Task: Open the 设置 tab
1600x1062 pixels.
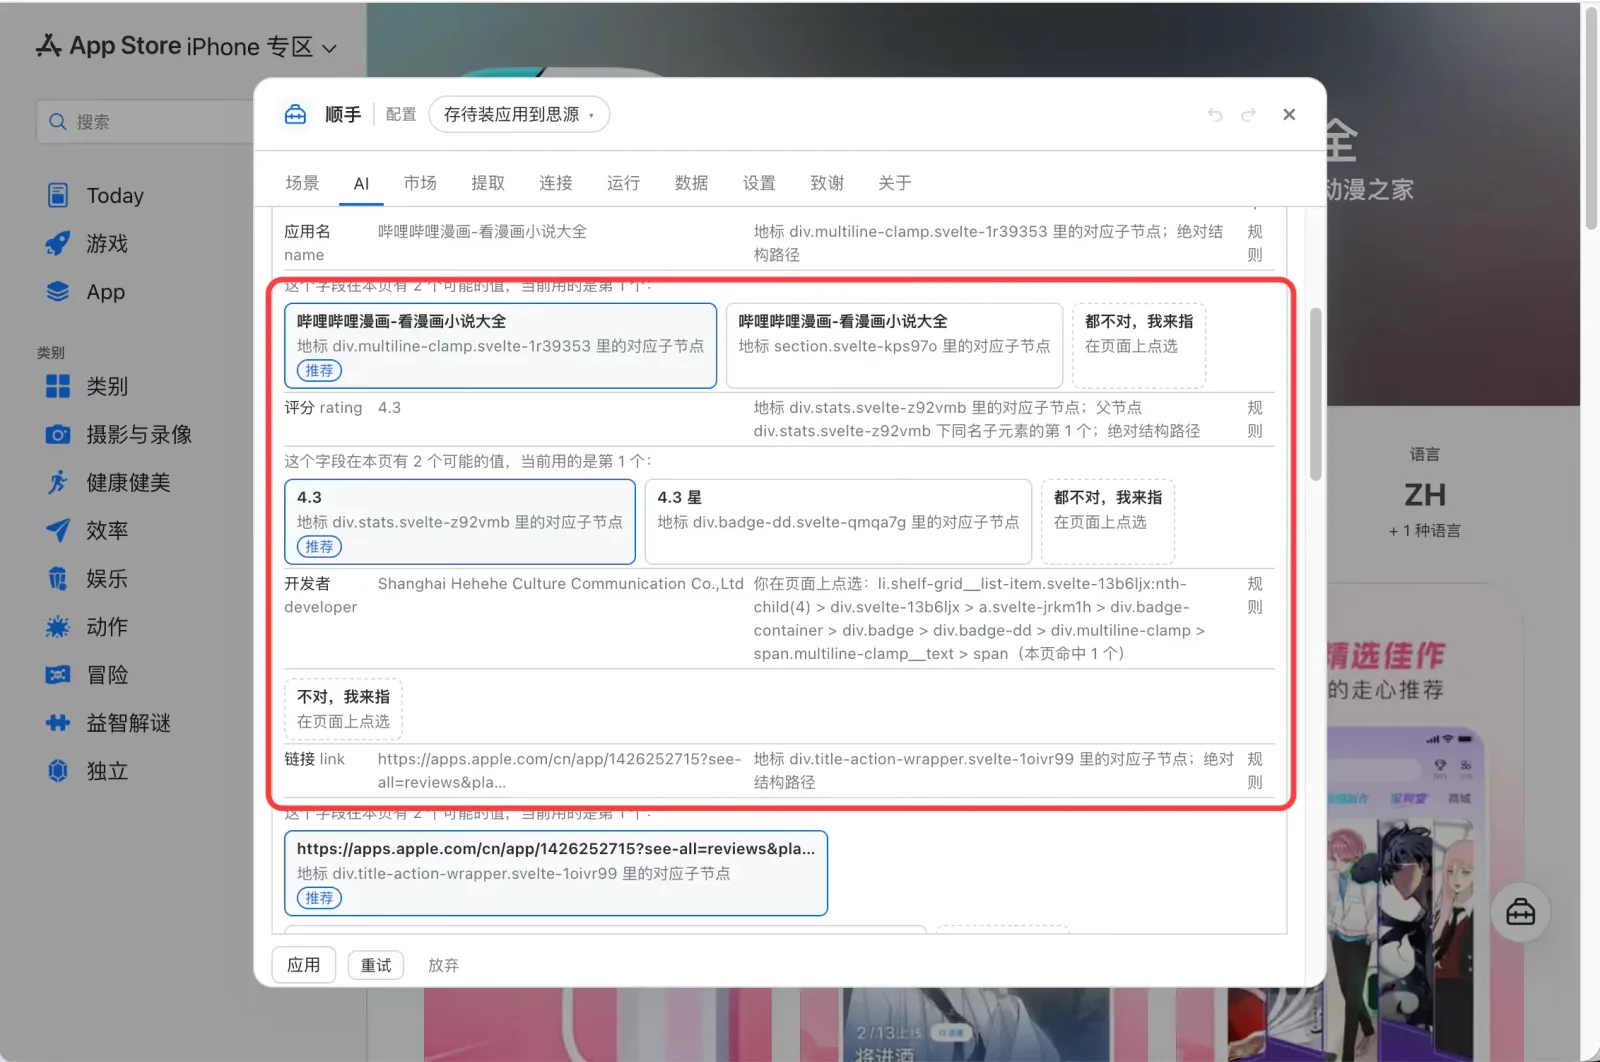Action: (x=759, y=183)
